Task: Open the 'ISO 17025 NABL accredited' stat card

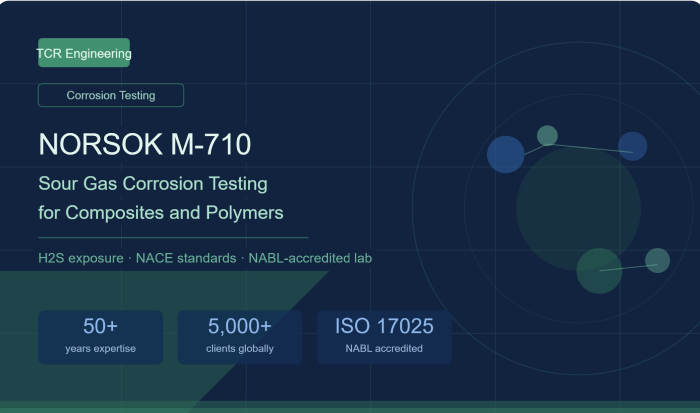Action: click(384, 337)
